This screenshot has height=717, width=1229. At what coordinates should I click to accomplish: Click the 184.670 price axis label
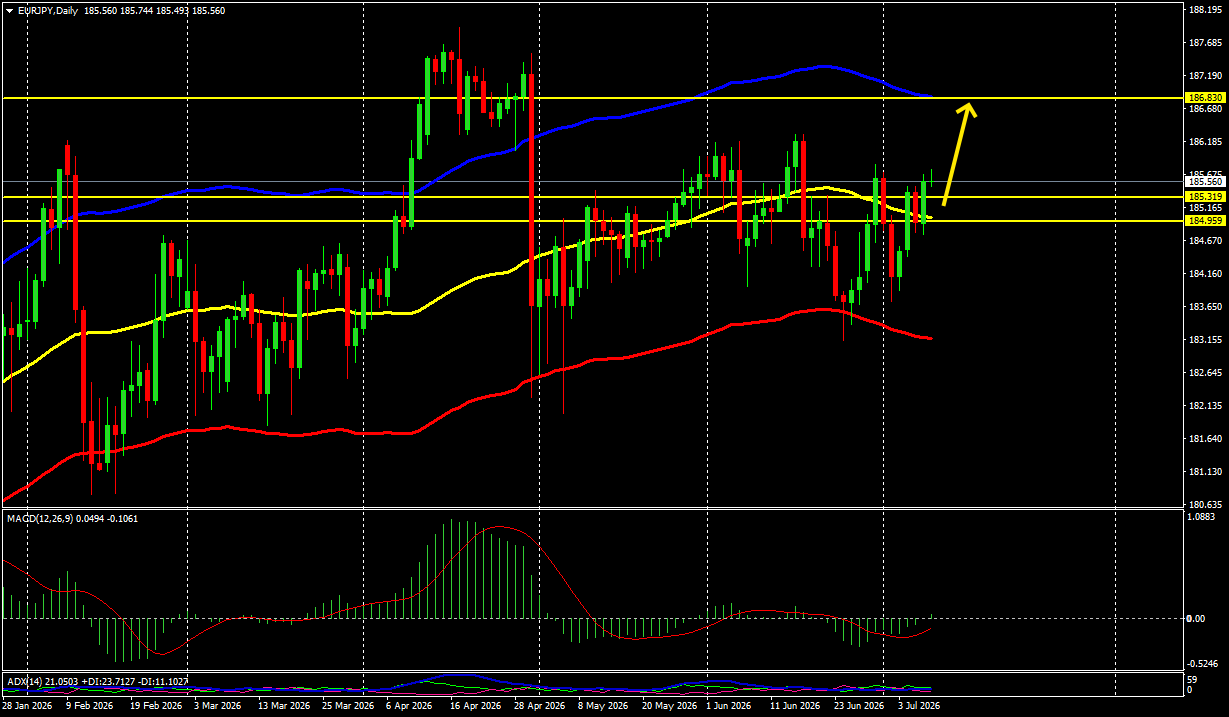1205,241
